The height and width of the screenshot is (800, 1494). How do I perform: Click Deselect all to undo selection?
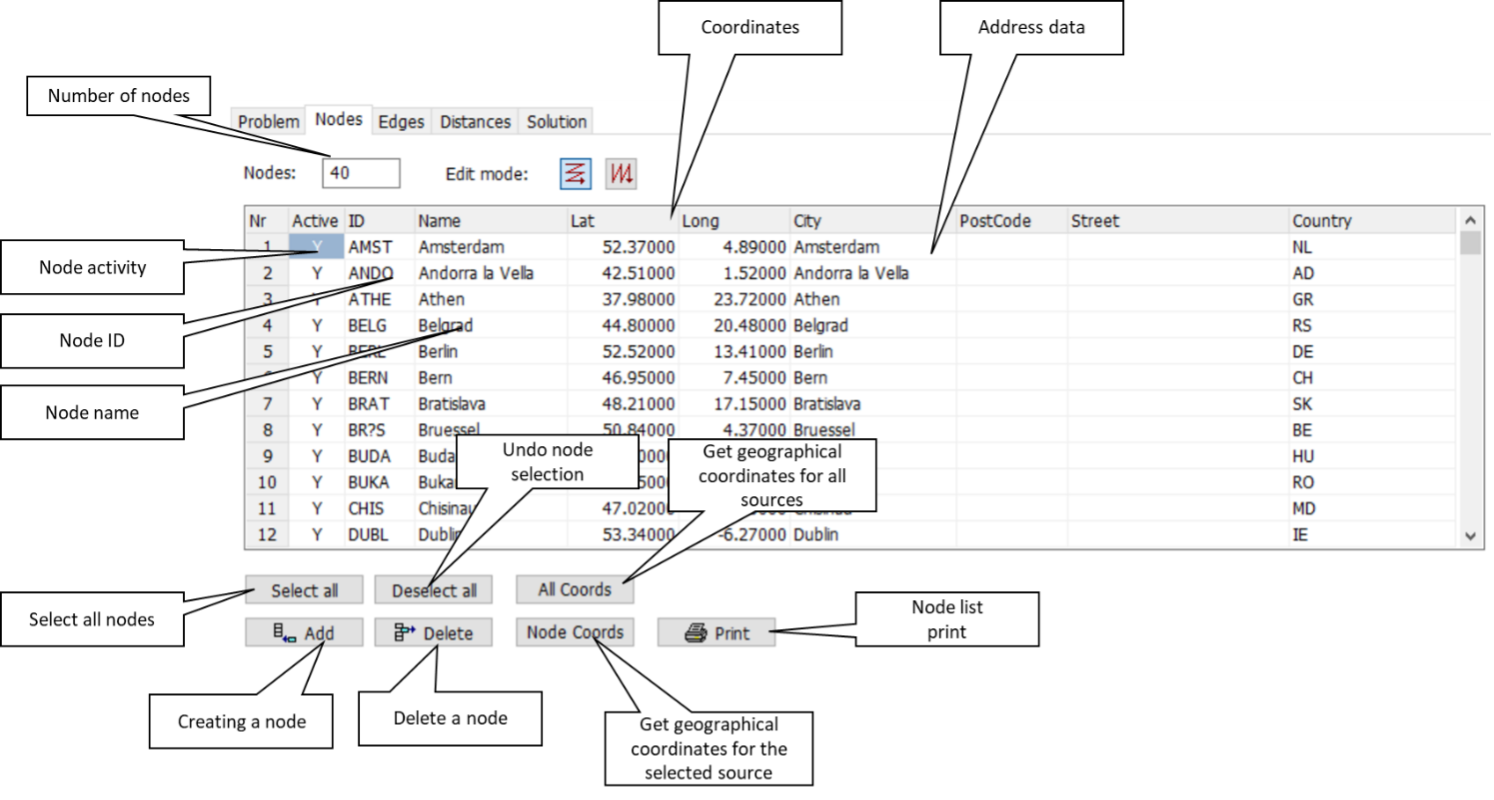(434, 589)
